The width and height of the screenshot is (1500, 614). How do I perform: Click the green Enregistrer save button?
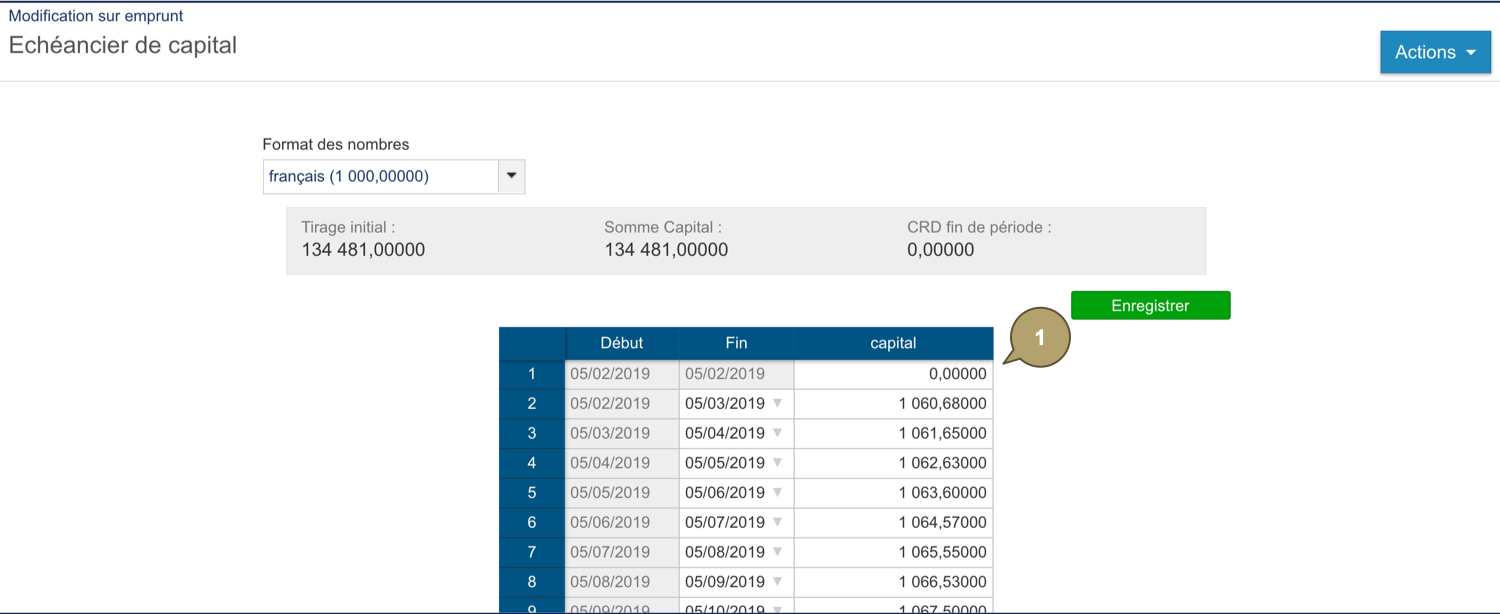(1150, 305)
